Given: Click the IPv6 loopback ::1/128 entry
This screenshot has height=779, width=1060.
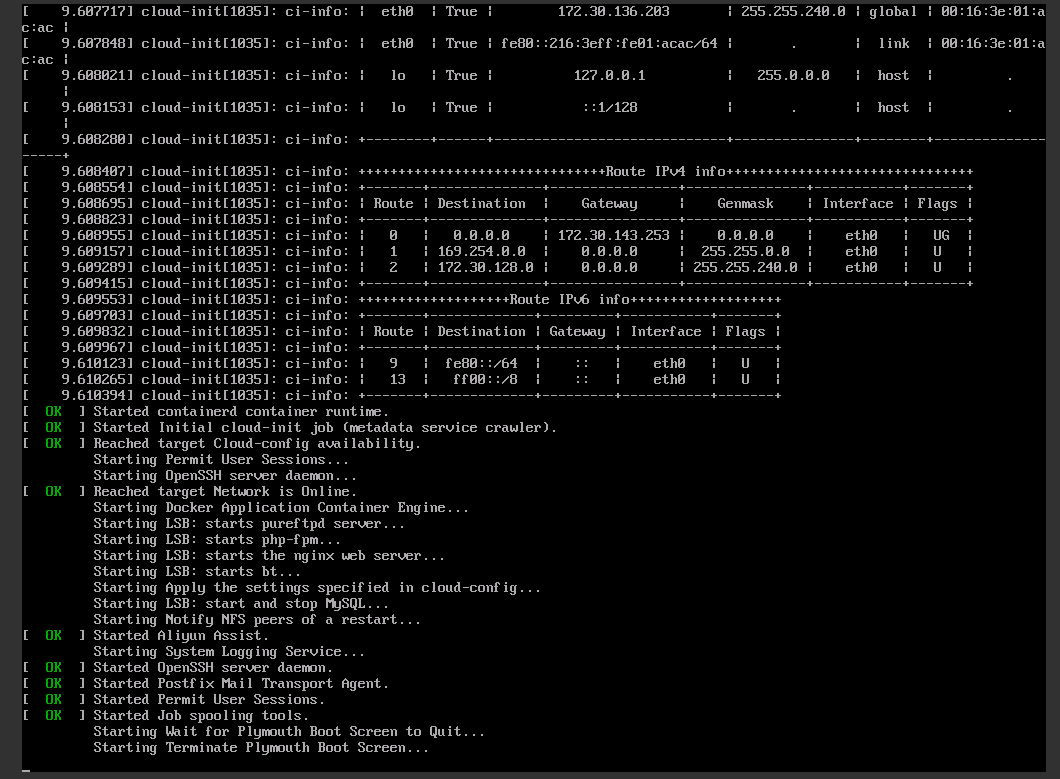Looking at the screenshot, I should pos(609,107).
